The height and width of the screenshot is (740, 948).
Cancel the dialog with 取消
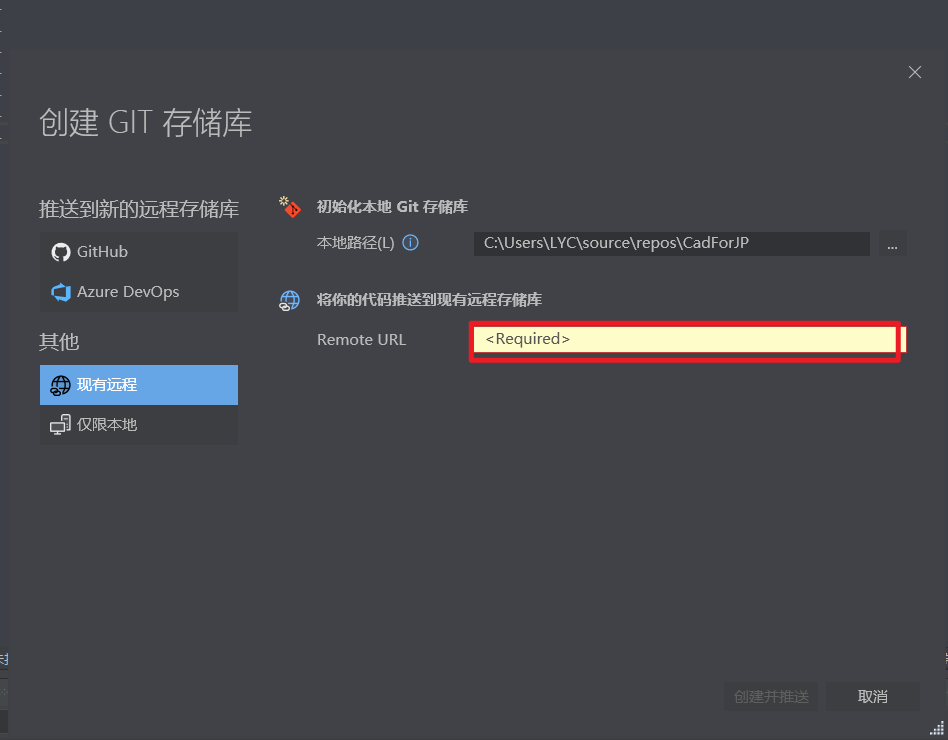pos(872,696)
